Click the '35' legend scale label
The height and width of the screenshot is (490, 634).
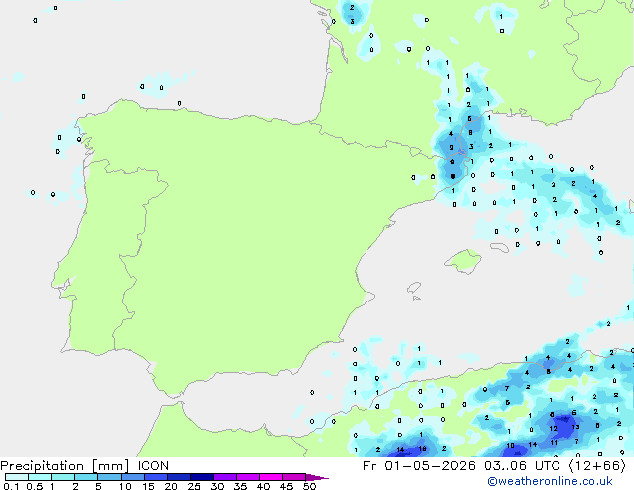point(240,486)
